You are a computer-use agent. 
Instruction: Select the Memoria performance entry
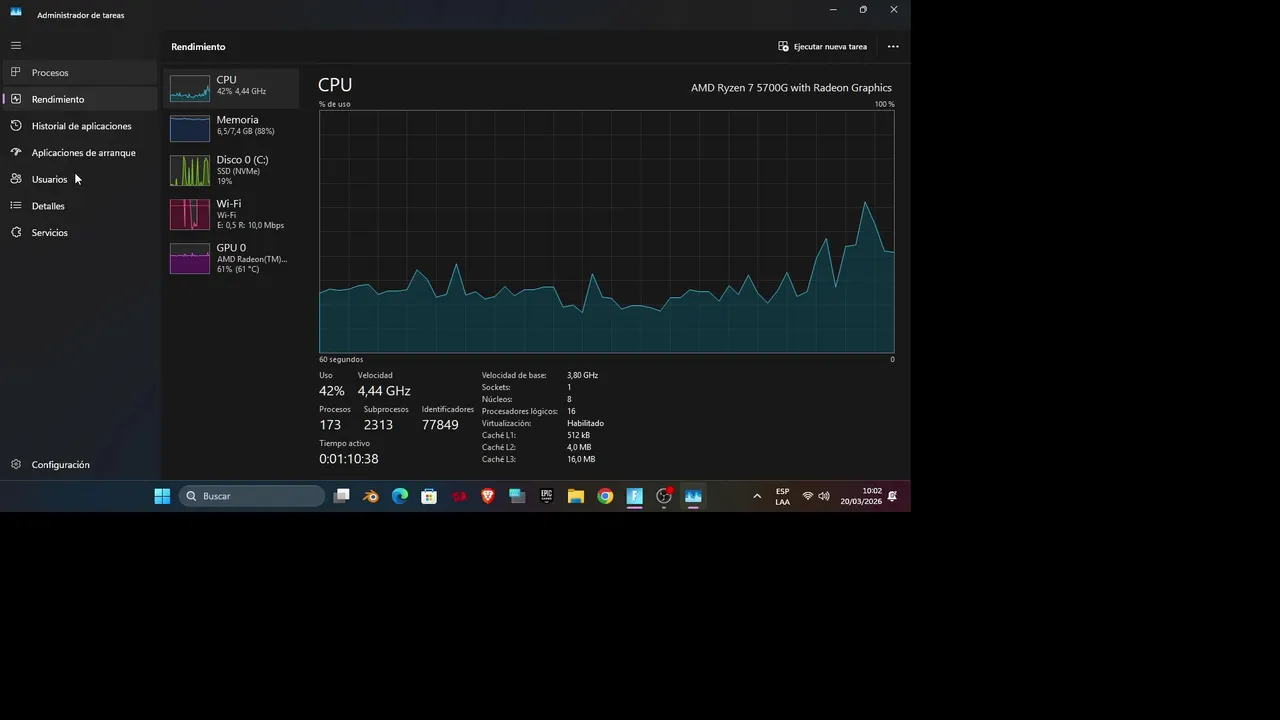coord(231,128)
